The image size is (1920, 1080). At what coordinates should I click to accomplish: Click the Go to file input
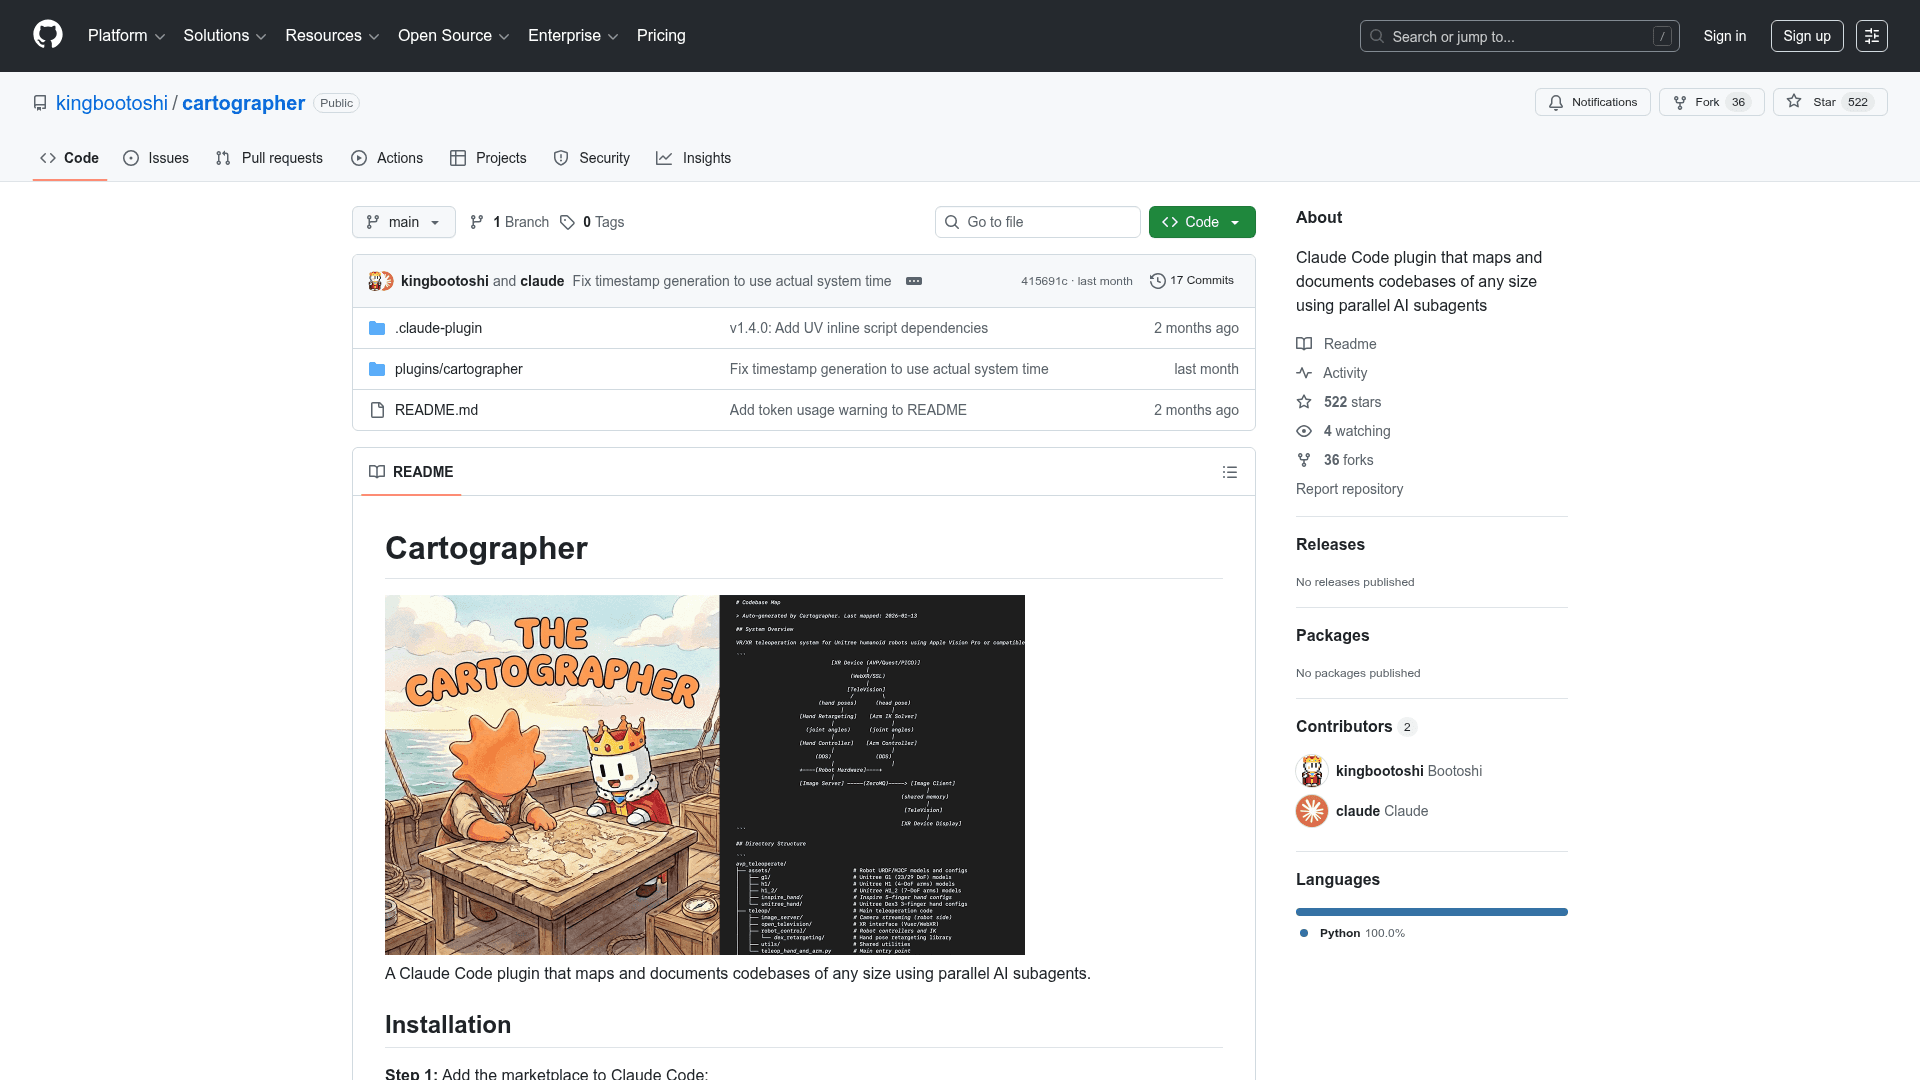coord(1047,222)
